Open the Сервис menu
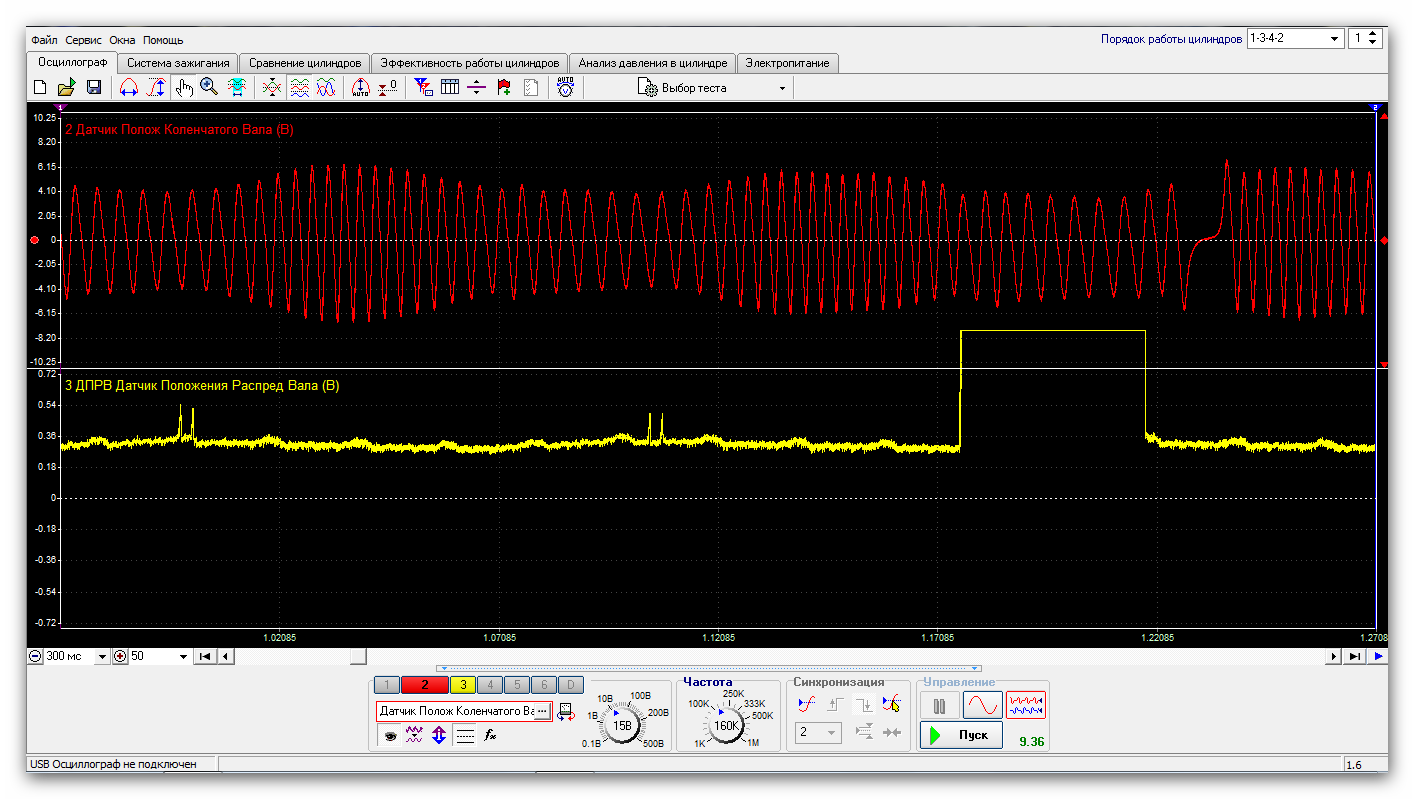 84,40
